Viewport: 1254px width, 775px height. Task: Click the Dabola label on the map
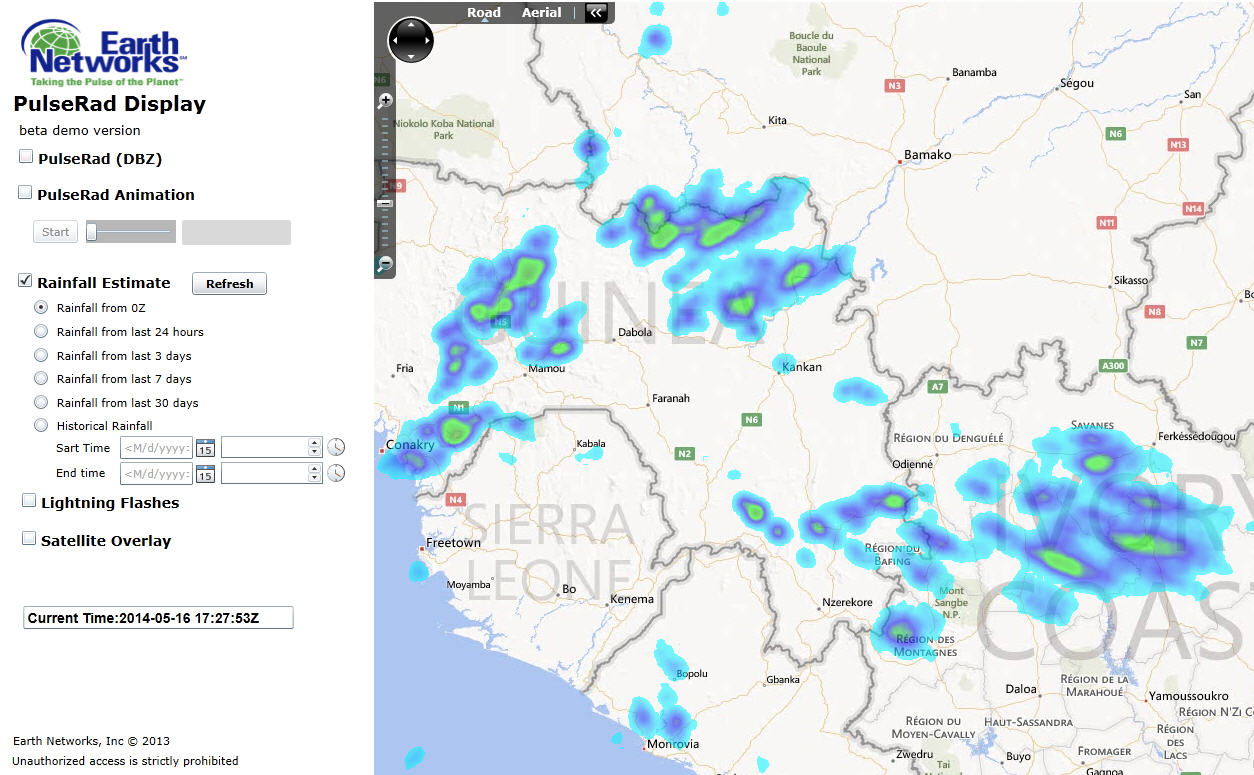(x=635, y=333)
